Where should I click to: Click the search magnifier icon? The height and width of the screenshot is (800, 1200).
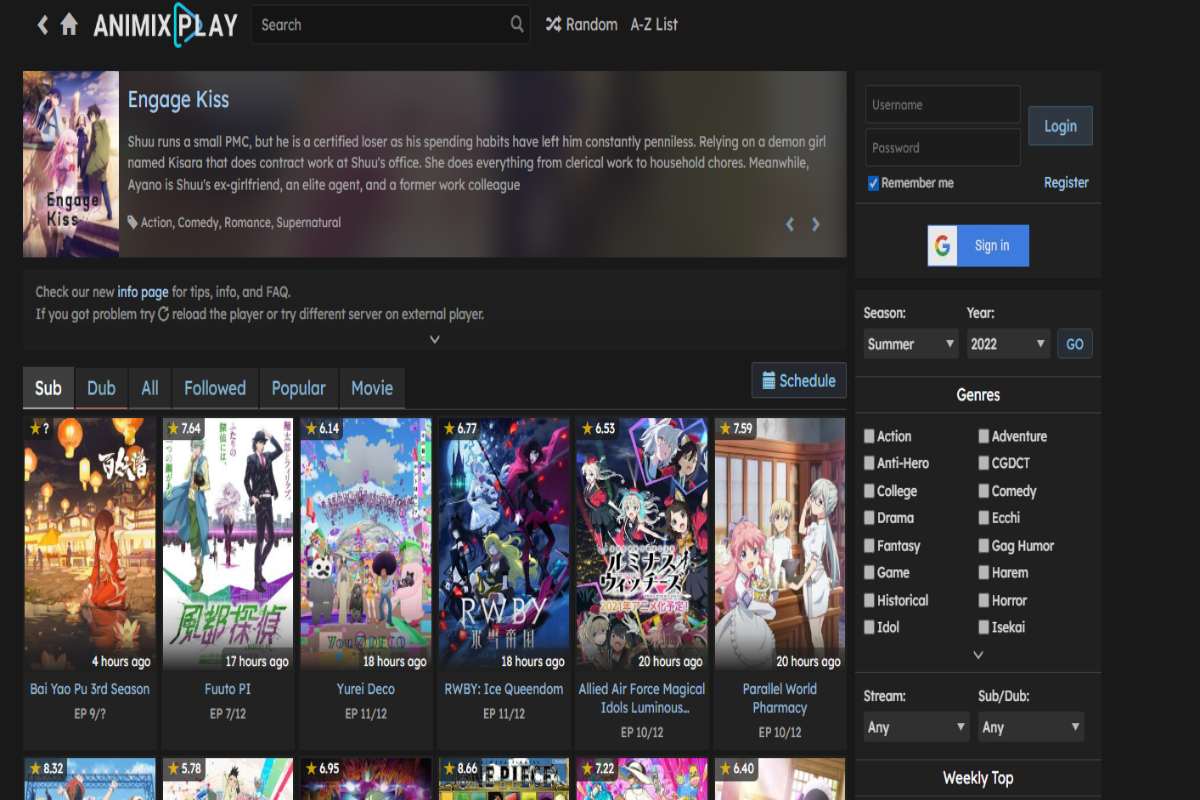(x=517, y=24)
